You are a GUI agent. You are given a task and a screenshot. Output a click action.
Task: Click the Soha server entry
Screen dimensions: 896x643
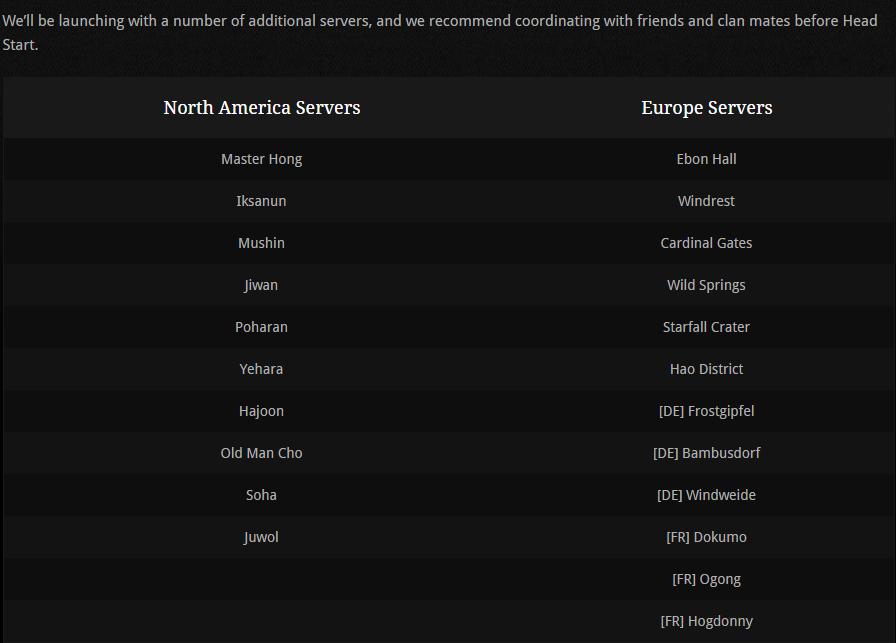tap(261, 495)
